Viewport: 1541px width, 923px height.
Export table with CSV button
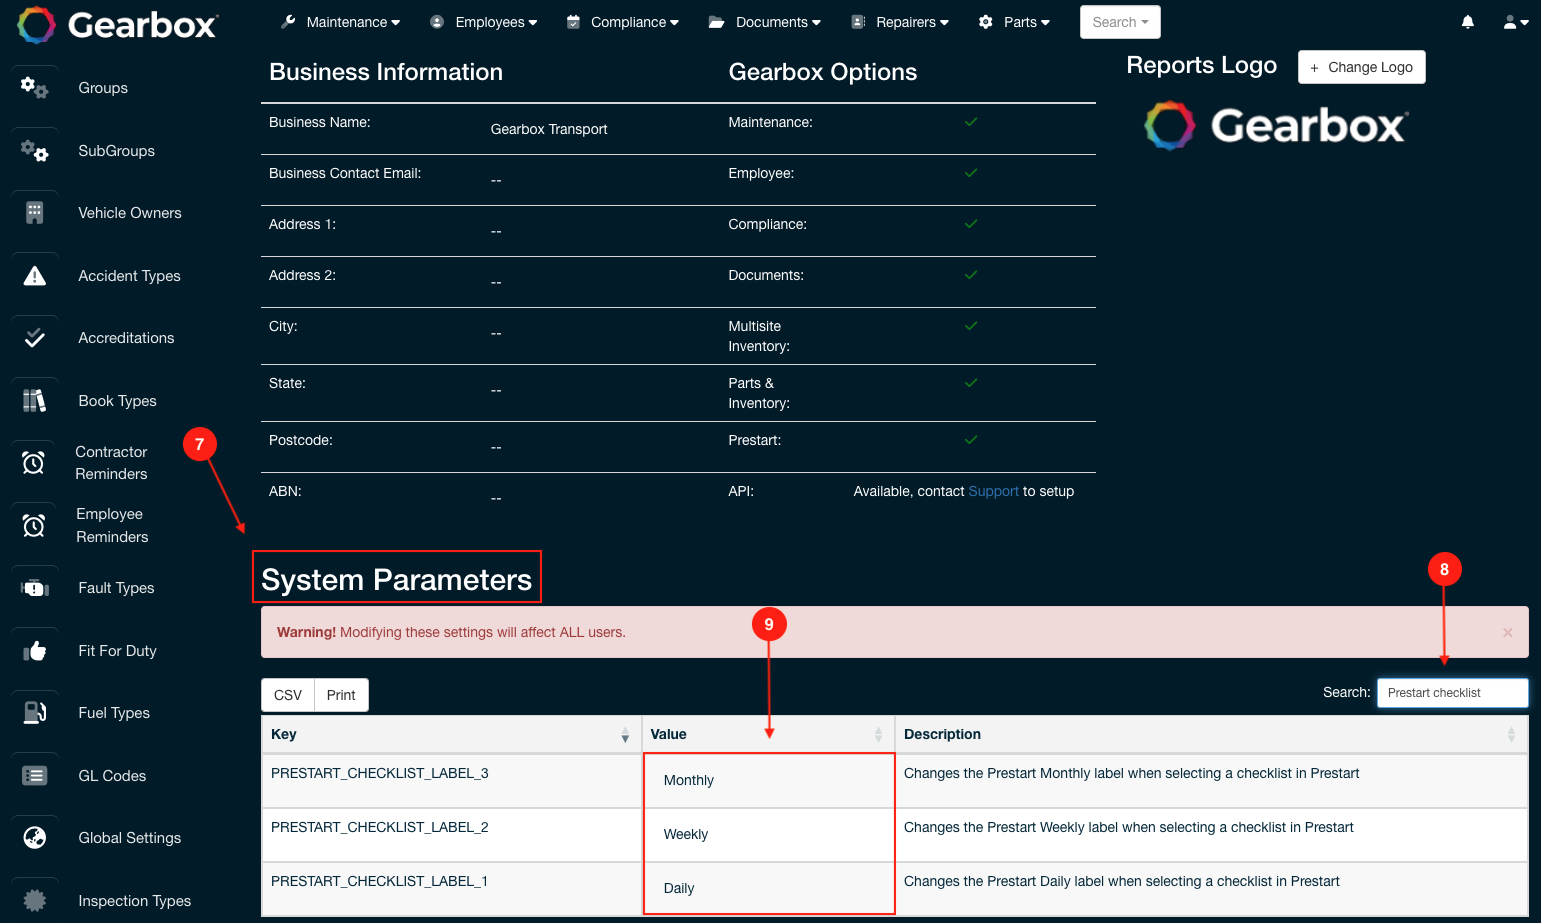click(x=288, y=695)
